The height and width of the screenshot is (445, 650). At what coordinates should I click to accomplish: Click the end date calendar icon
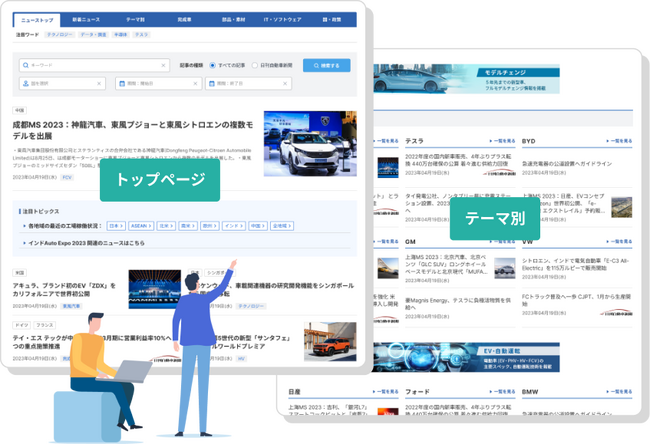[212, 84]
